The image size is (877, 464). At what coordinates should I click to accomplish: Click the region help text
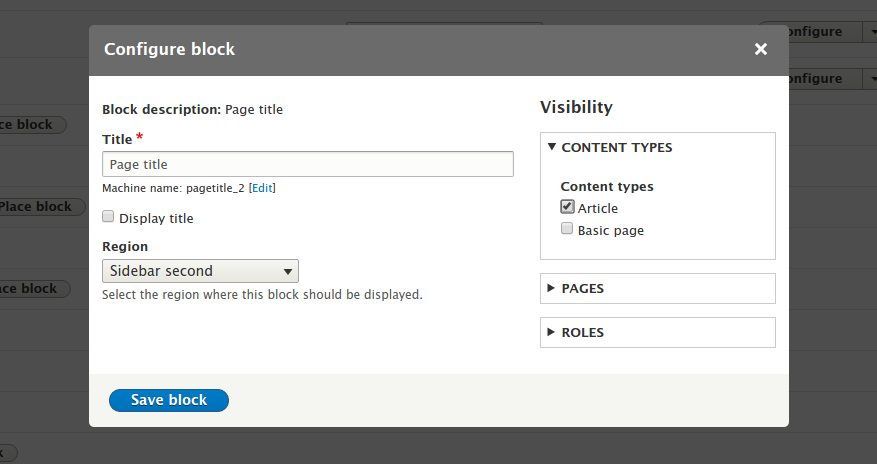coord(262,295)
